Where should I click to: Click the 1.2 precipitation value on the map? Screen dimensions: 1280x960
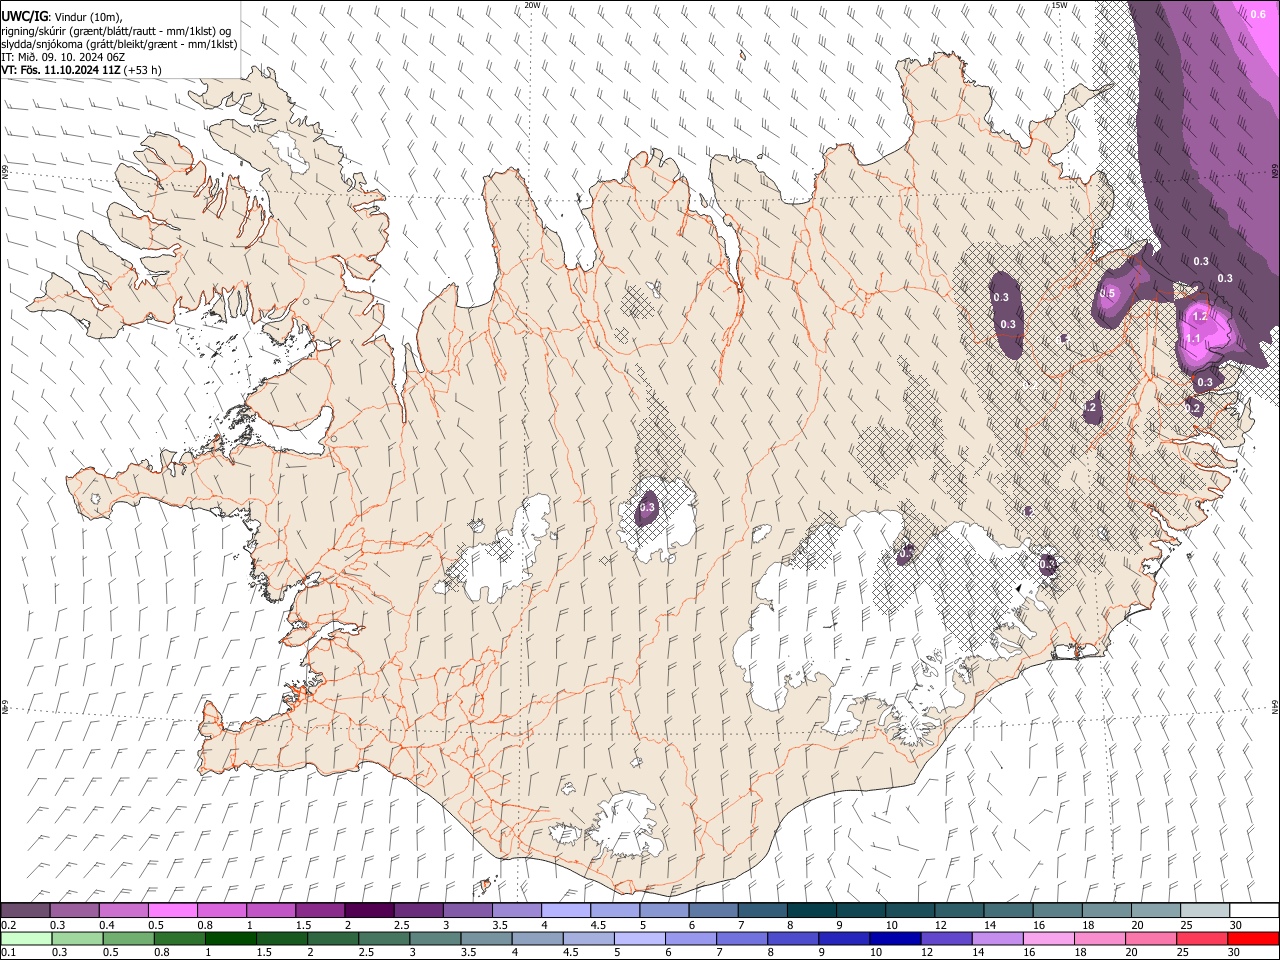(x=1201, y=316)
